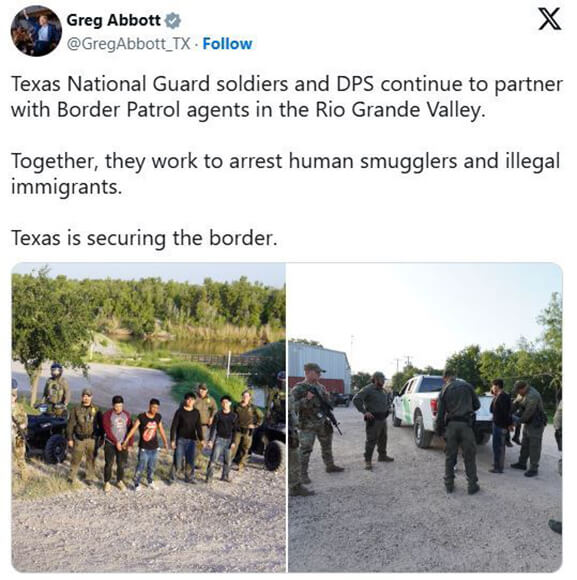Click the Rolling Stones tongue t-shirt
Image resolution: width=577 pixels, height=580 pixels.
tap(149, 431)
